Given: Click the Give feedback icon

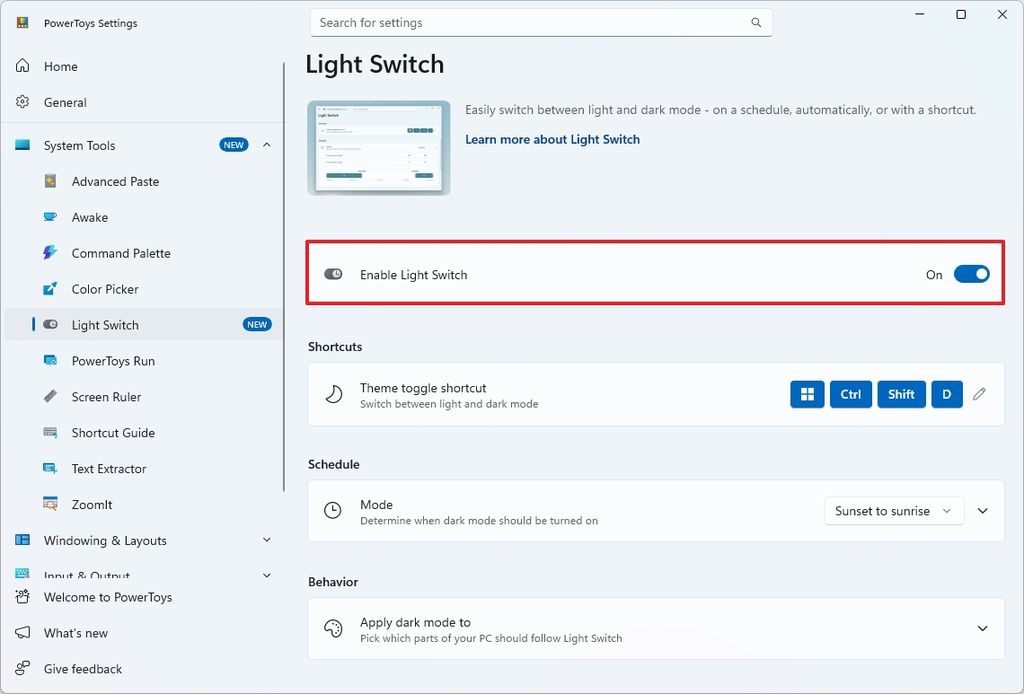Looking at the screenshot, I should pos(22,669).
